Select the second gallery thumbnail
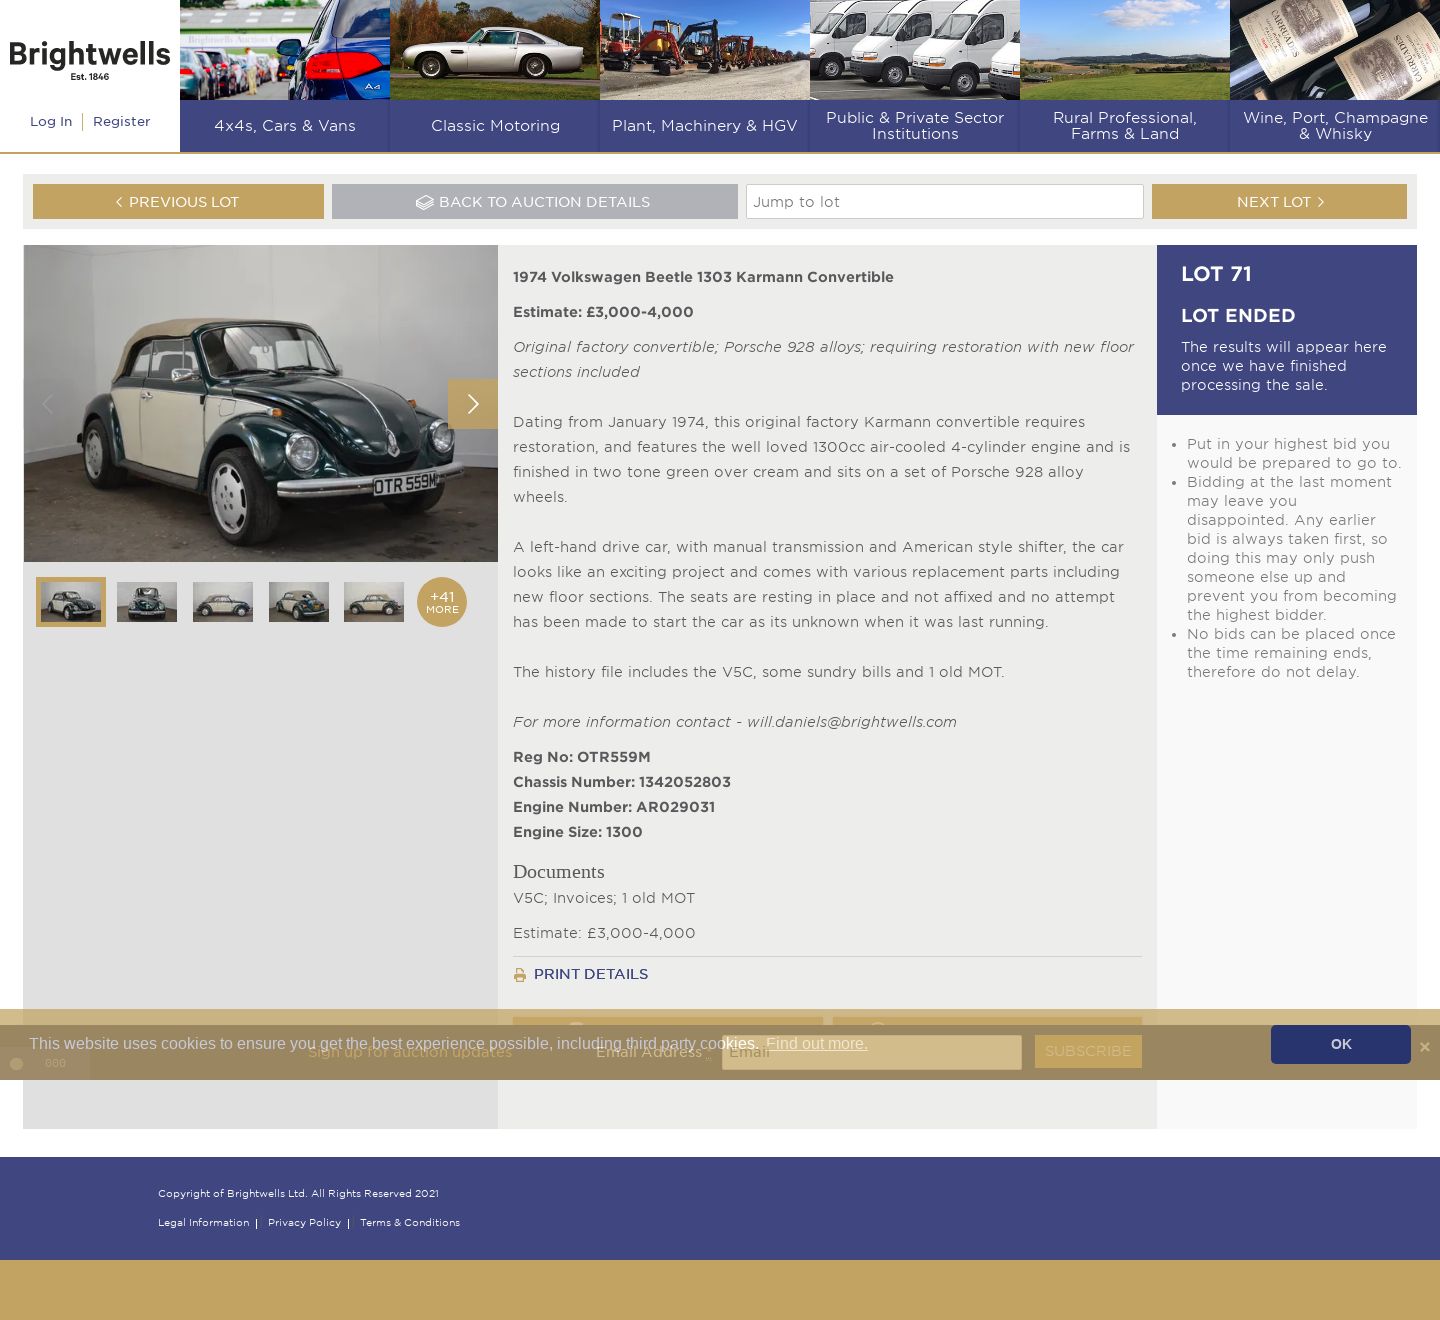Viewport: 1440px width, 1320px height. click(x=147, y=602)
